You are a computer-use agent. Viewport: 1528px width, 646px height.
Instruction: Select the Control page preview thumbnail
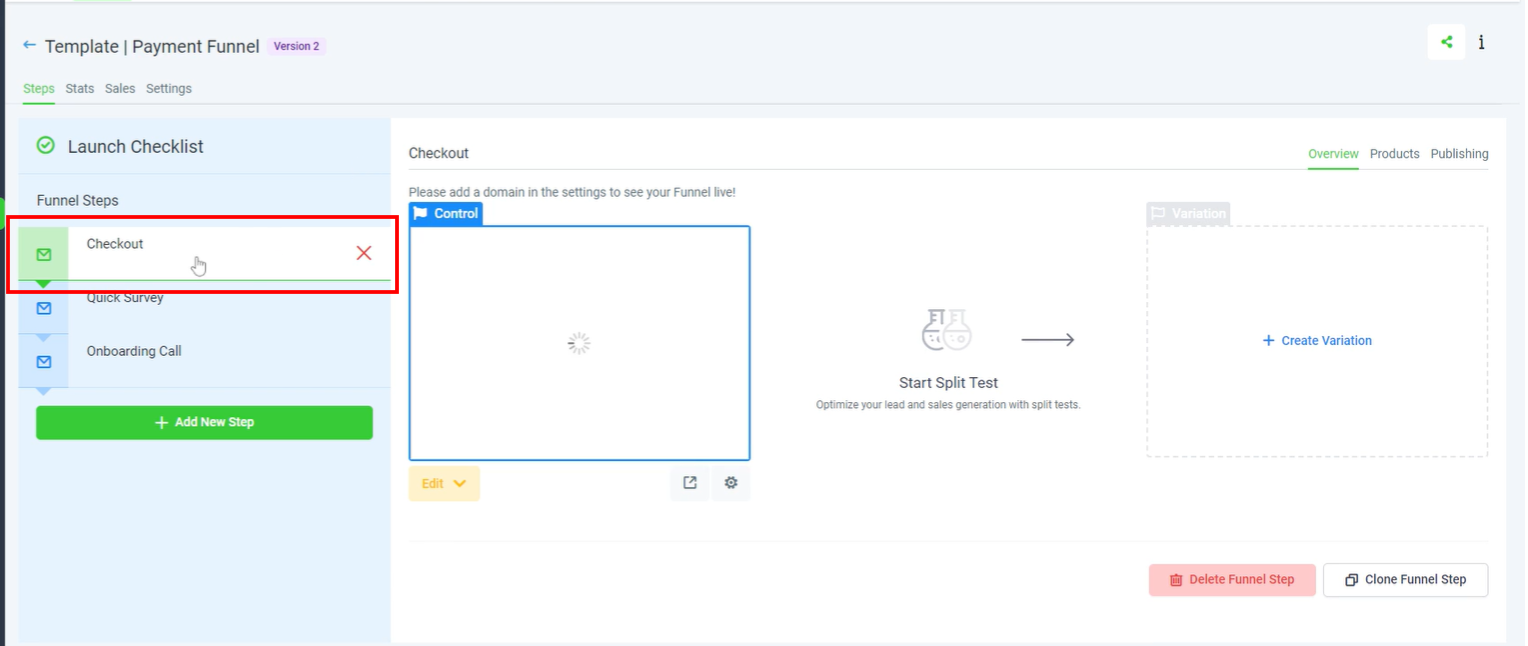(579, 343)
